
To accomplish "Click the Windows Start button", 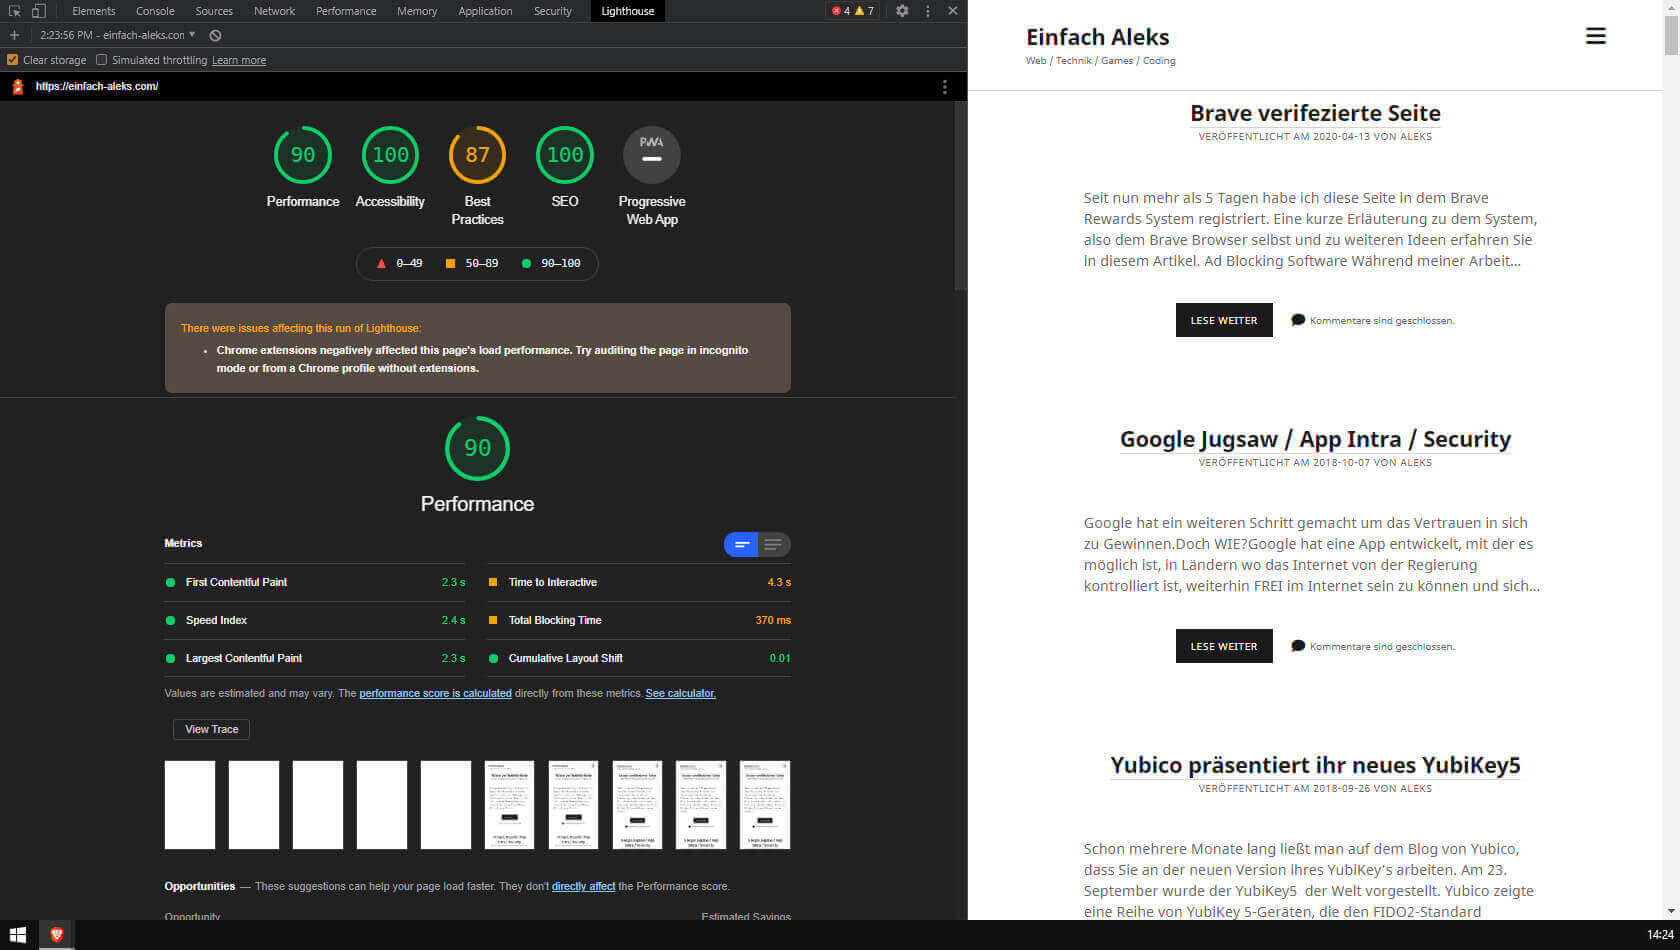I will click(x=17, y=935).
